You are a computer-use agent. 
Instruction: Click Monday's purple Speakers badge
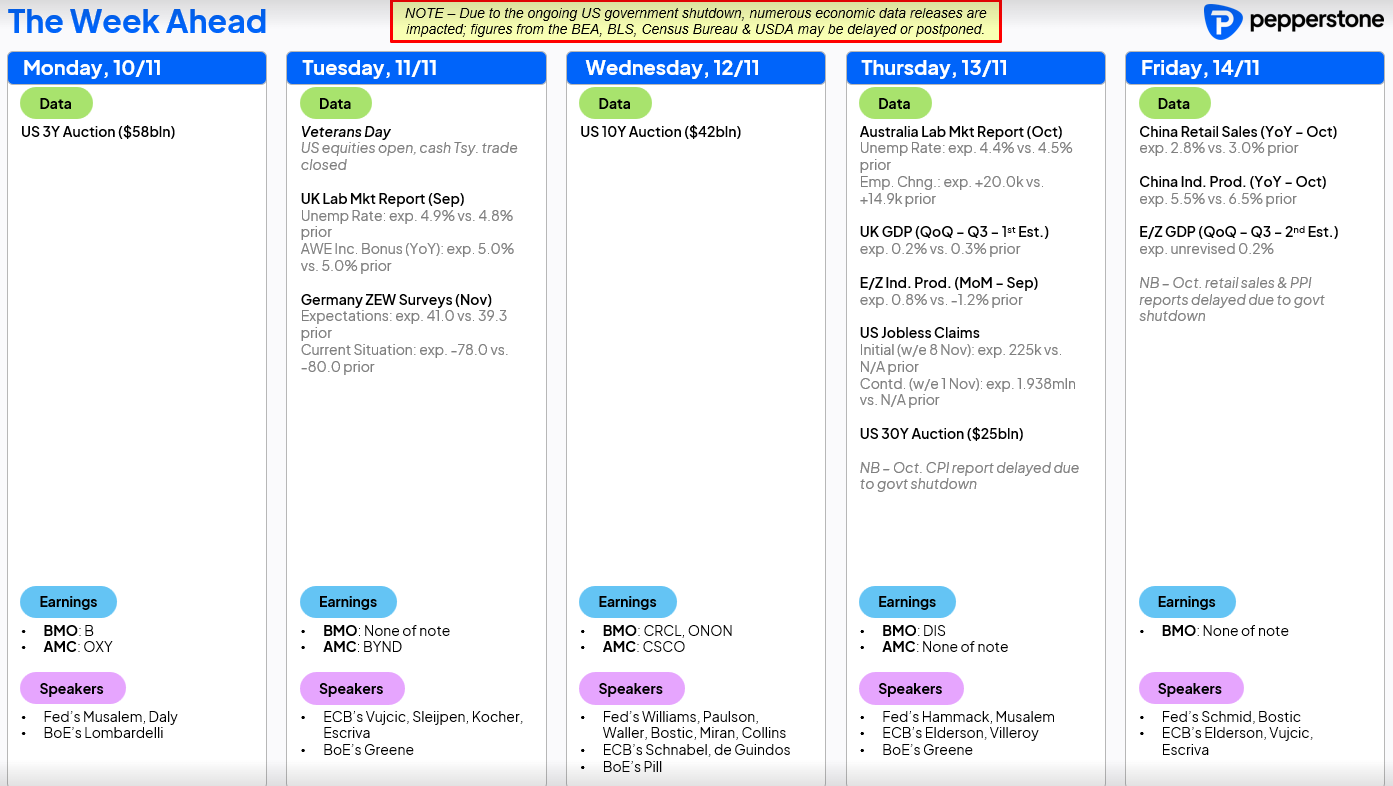click(71, 689)
